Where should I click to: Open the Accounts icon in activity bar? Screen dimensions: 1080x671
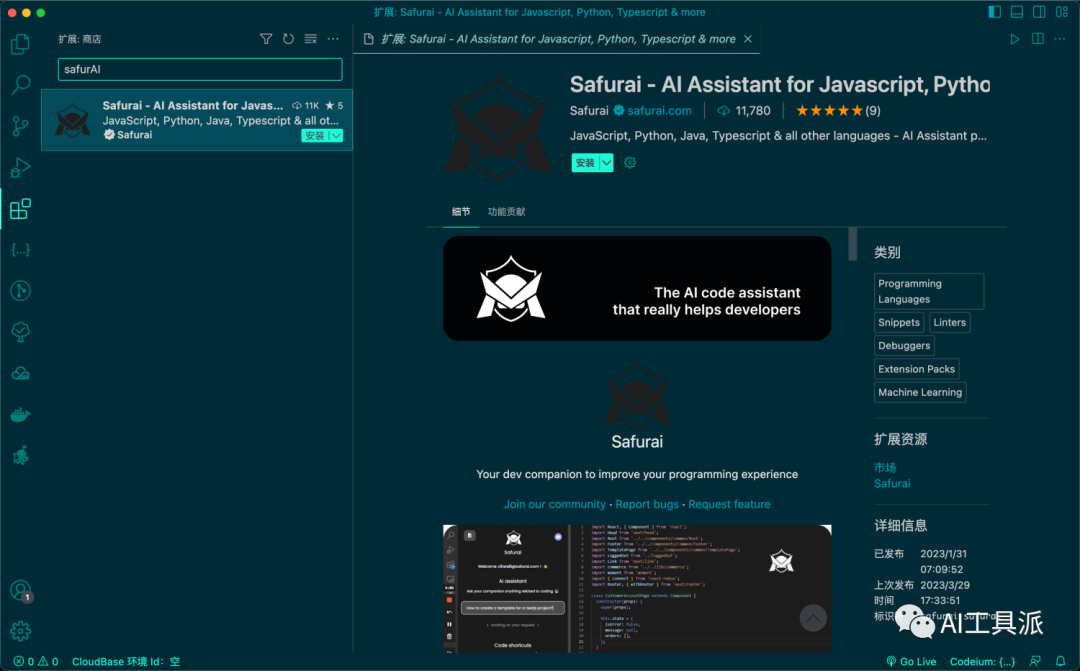coord(21,590)
